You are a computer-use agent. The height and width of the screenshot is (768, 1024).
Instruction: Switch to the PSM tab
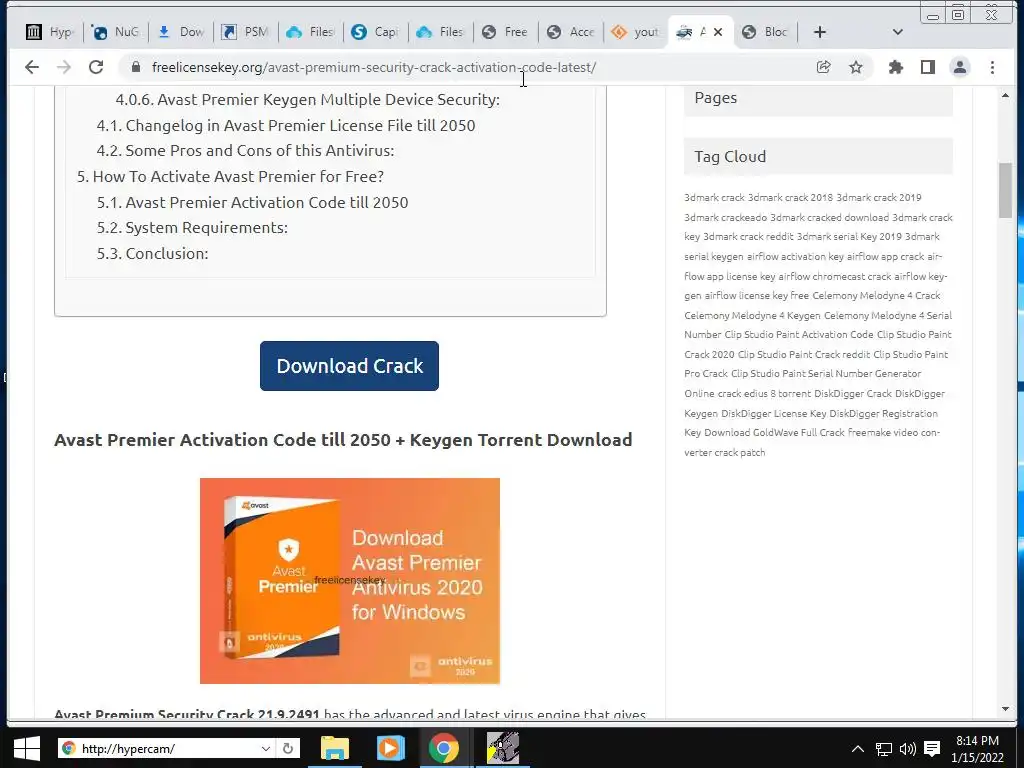[x=246, y=32]
